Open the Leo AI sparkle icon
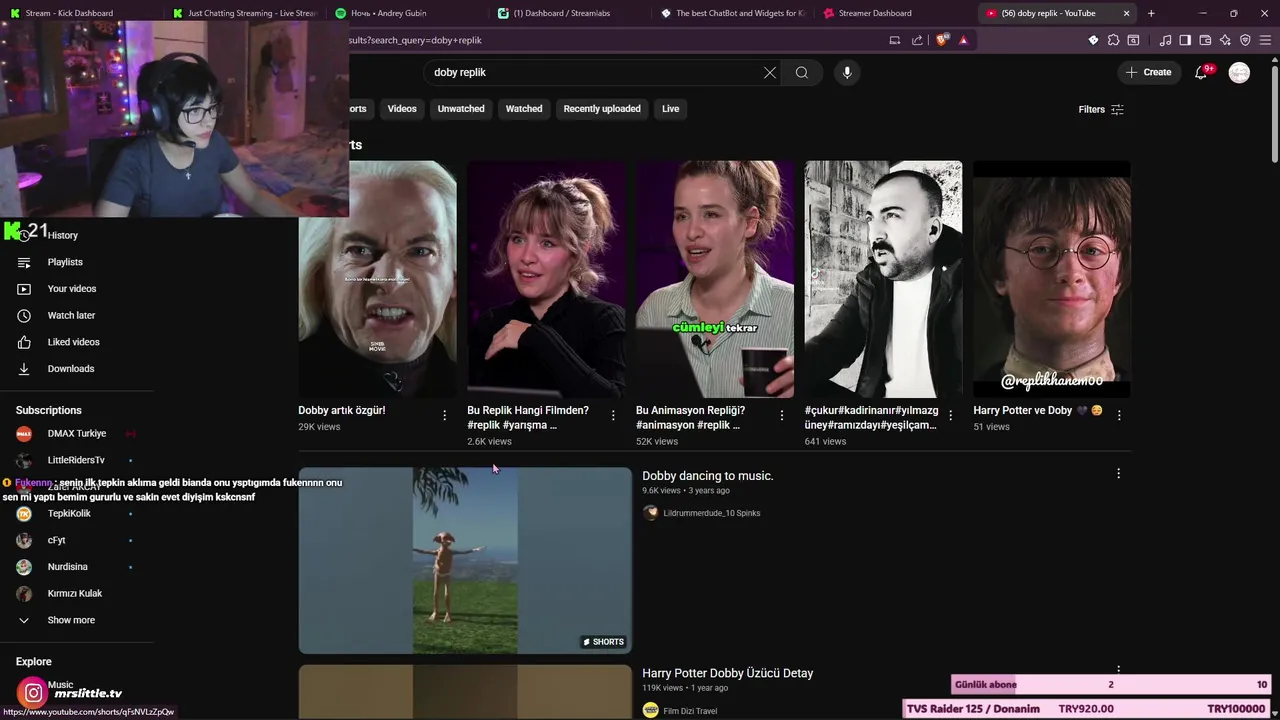 [1225, 40]
